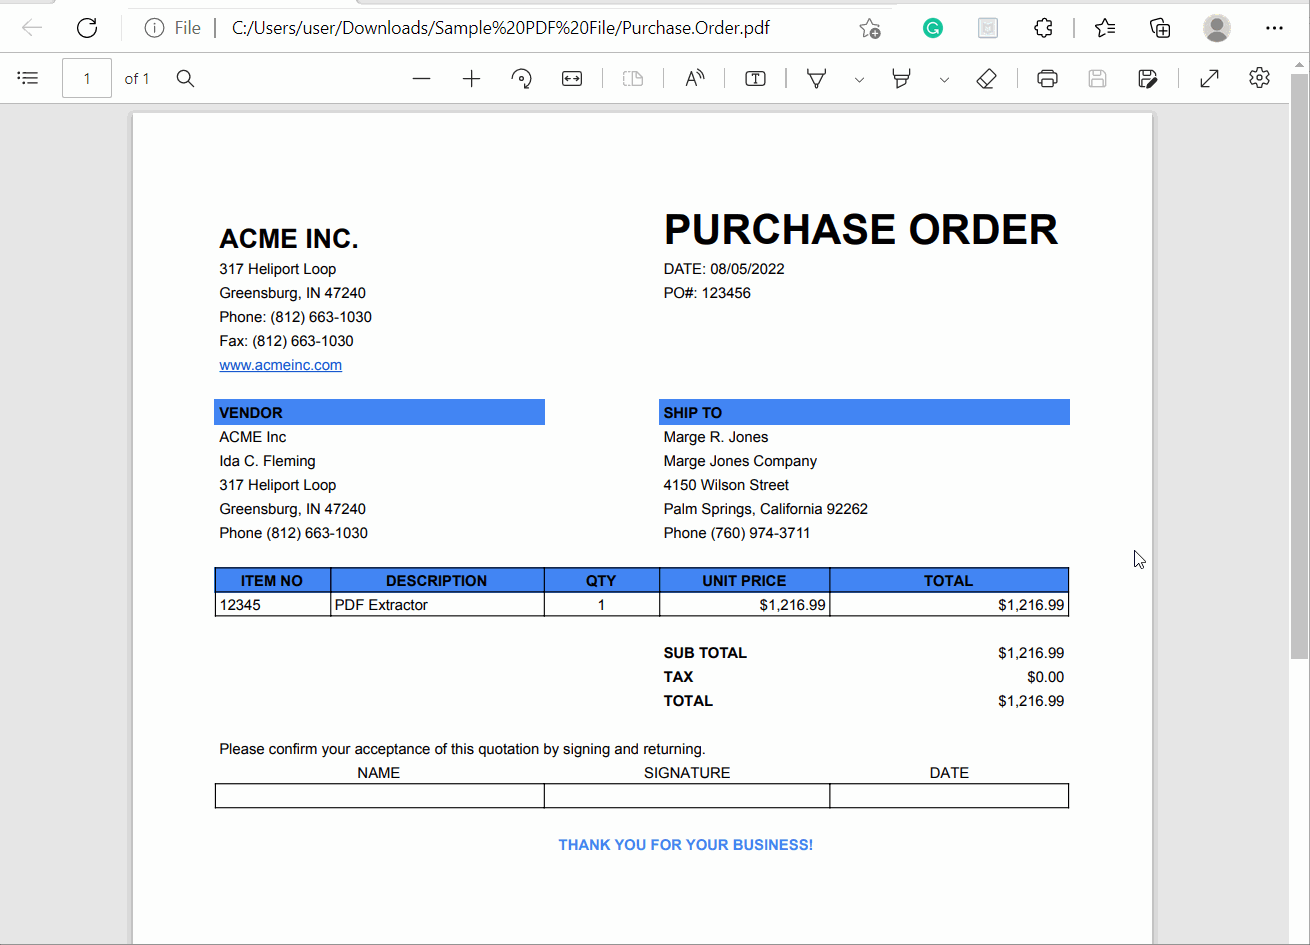
Task: Add this page to favorites star icon
Action: (870, 28)
